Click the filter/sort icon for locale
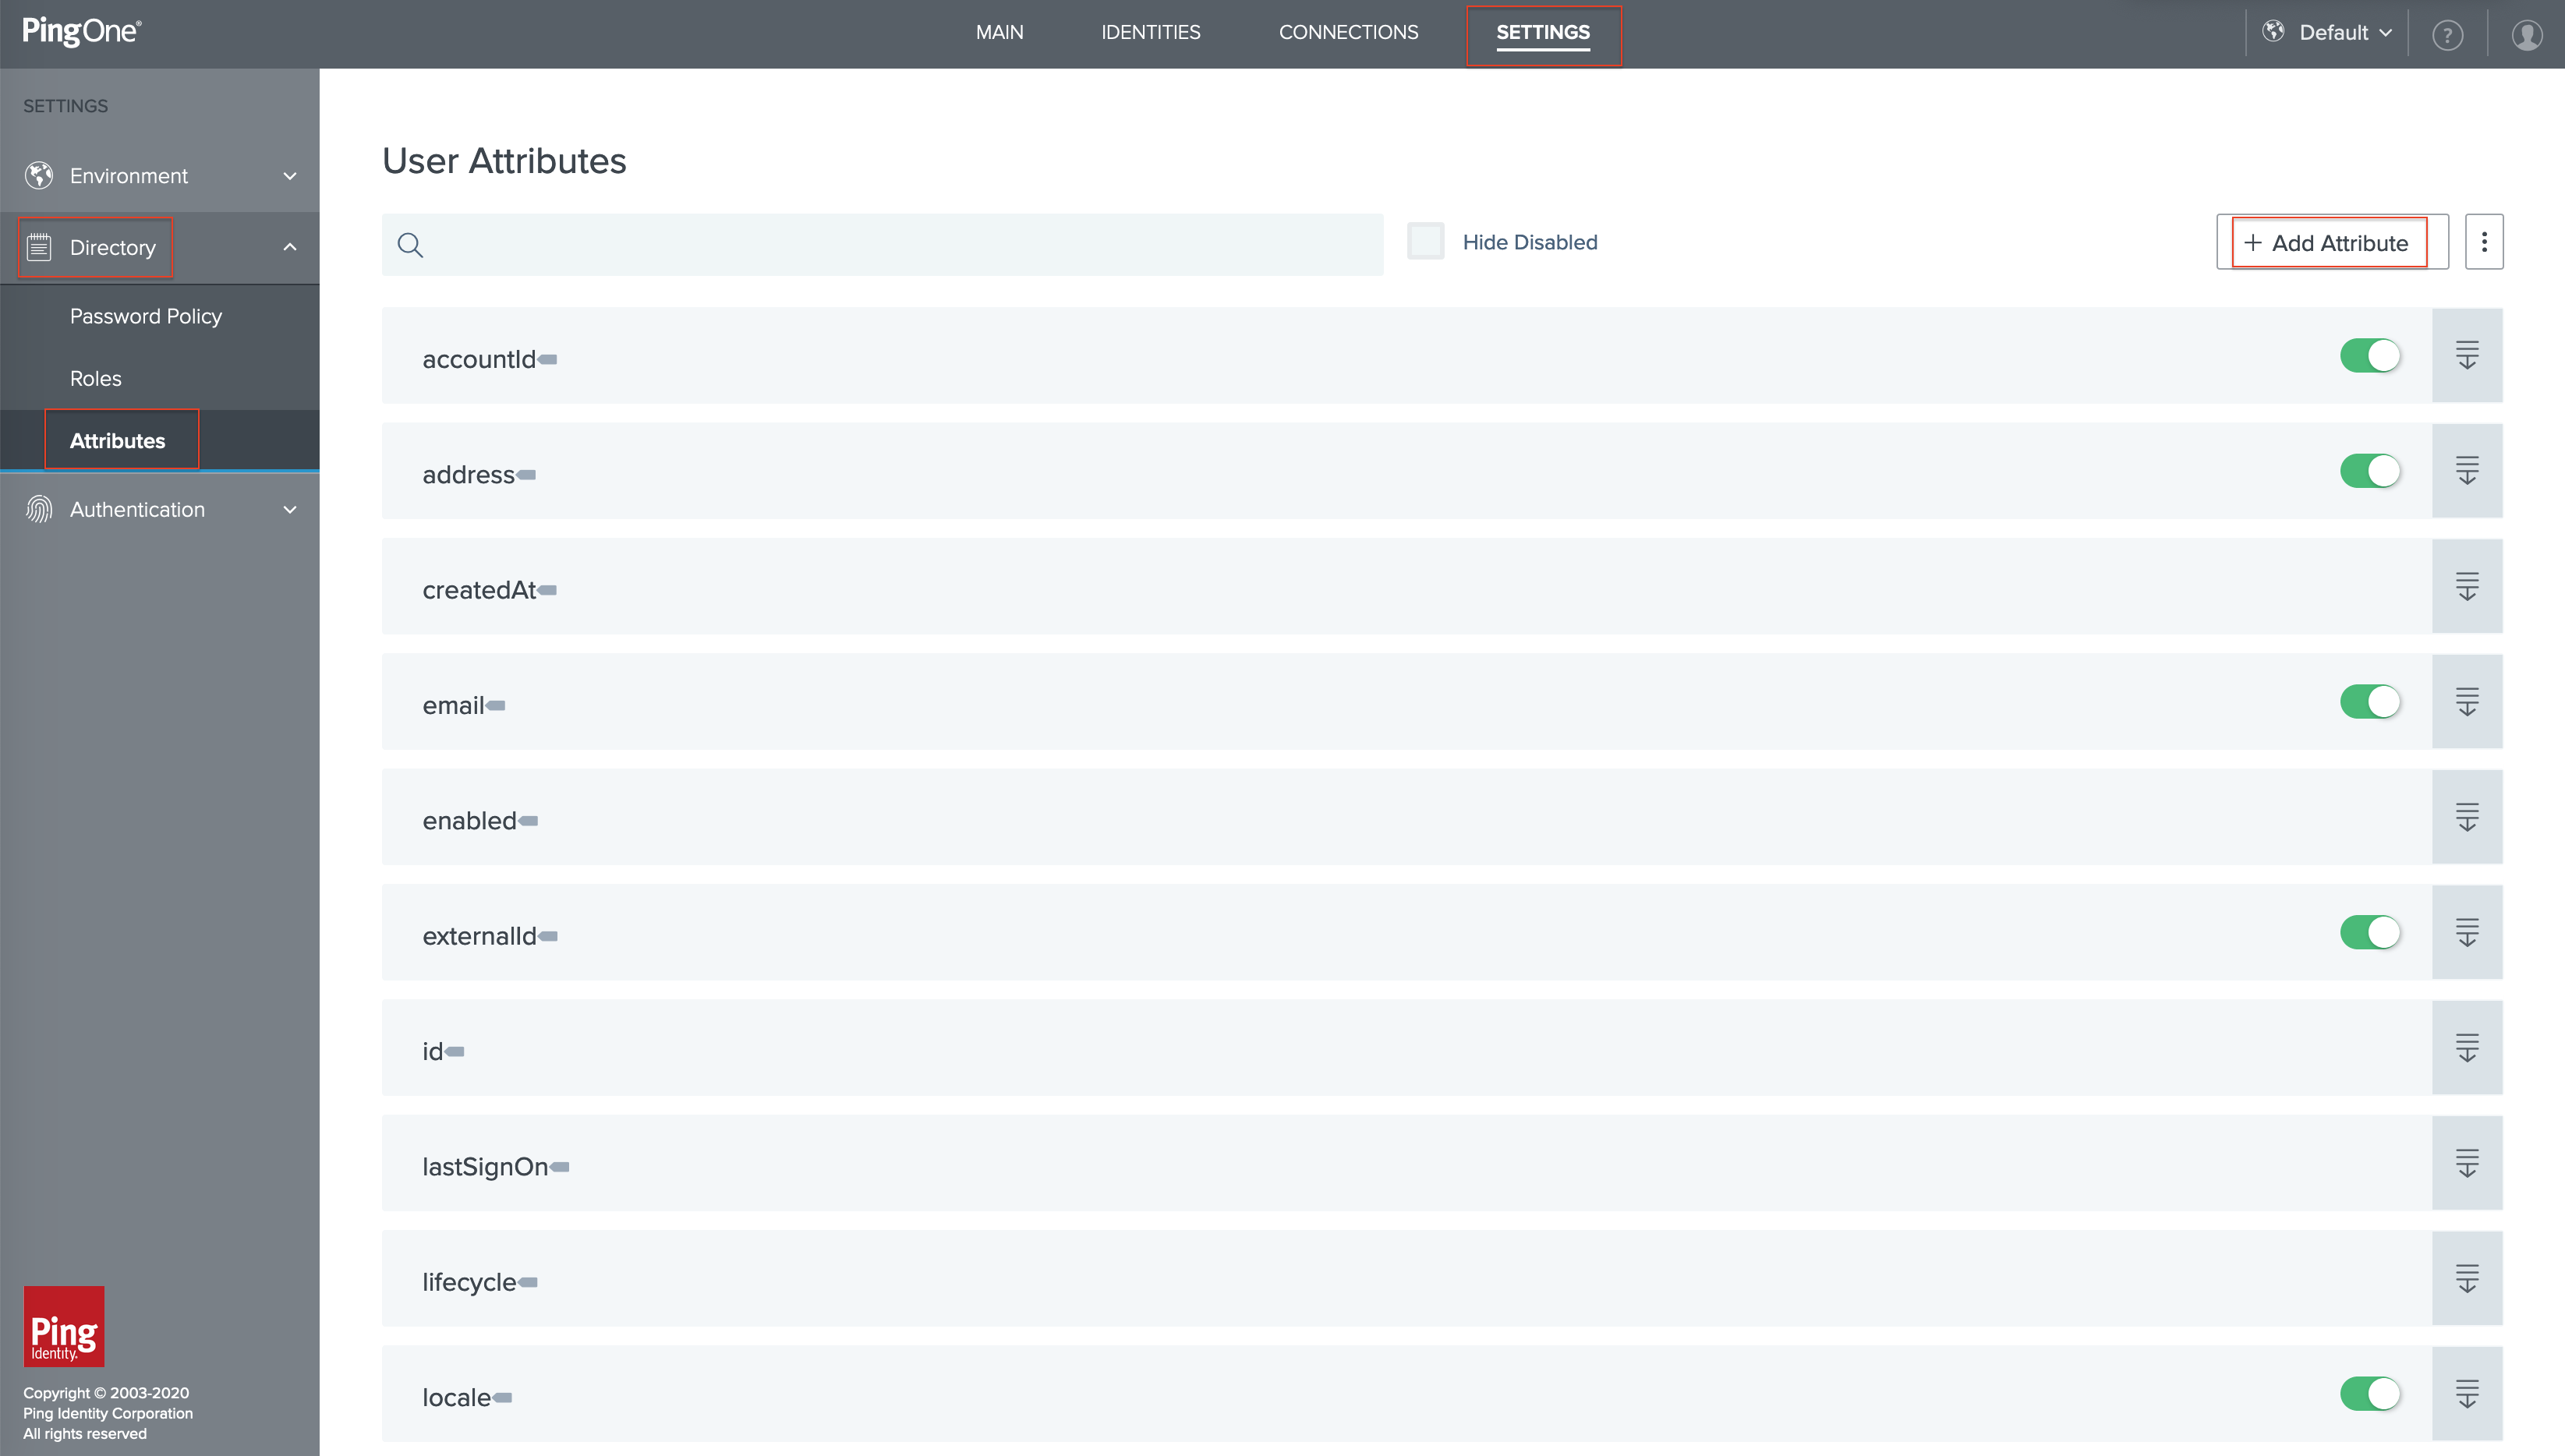 coord(2468,1394)
